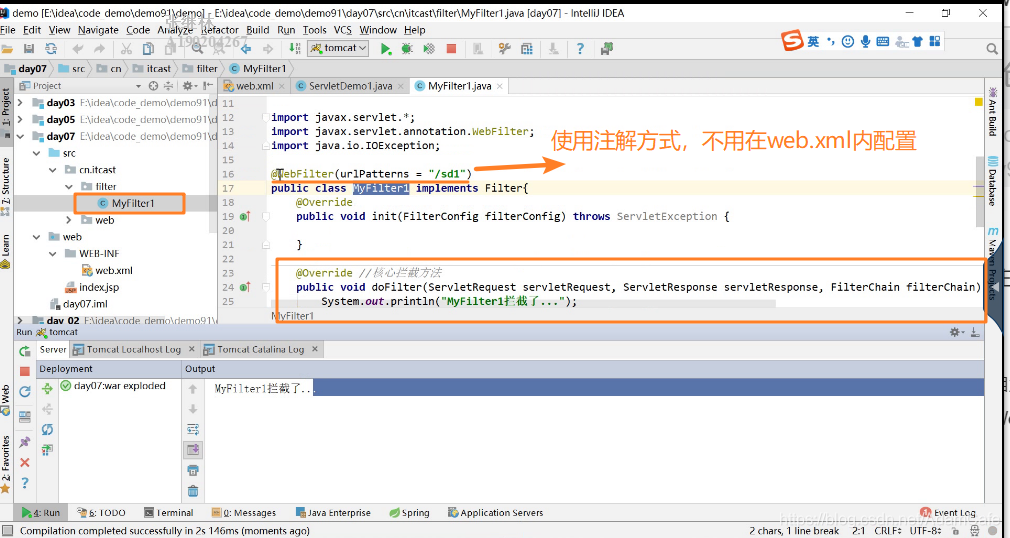Viewport: 1010px width, 538px height.
Task: Click Help question mark in Run panel
Action: [24, 483]
